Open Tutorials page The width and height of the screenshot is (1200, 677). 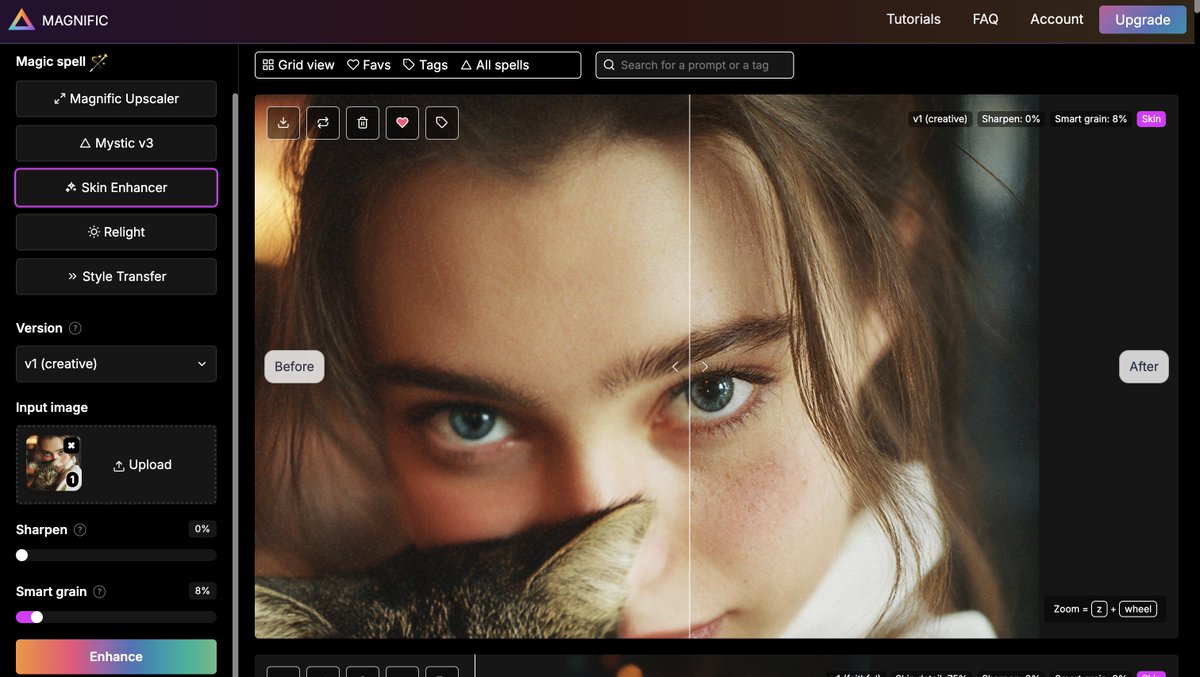tap(914, 19)
